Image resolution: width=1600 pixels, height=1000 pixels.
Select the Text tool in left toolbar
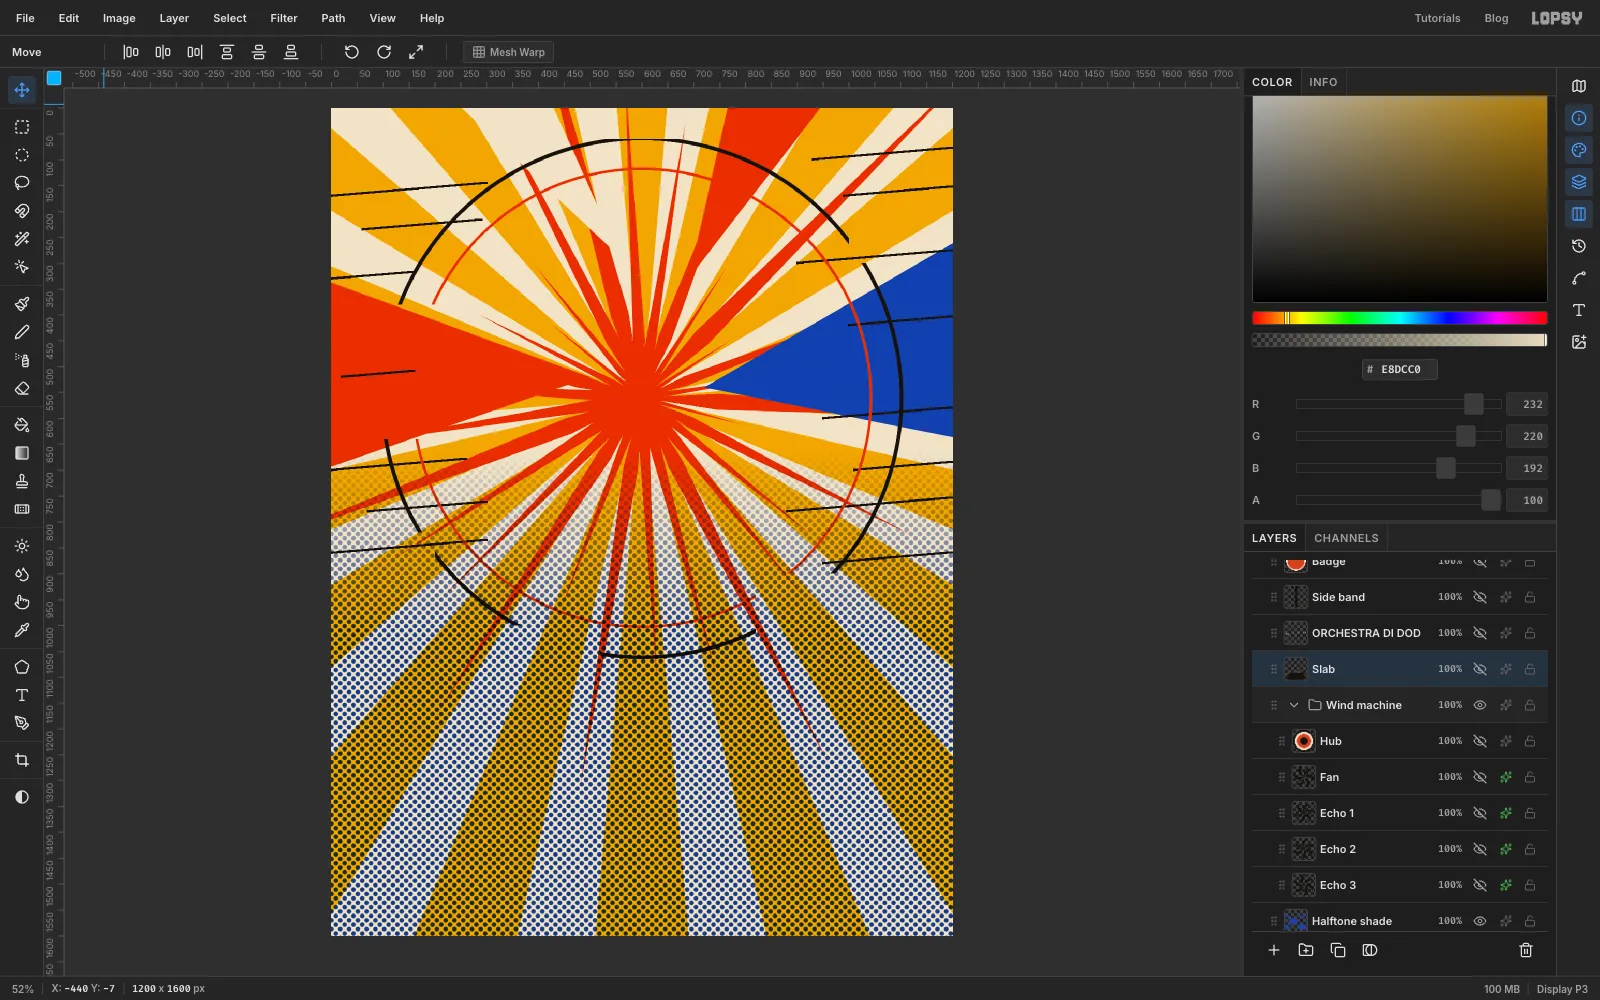coord(22,695)
